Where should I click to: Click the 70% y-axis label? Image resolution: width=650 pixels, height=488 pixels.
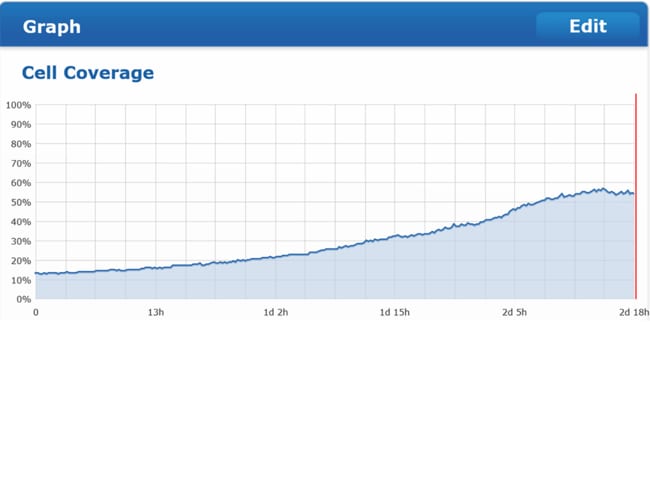point(19,163)
